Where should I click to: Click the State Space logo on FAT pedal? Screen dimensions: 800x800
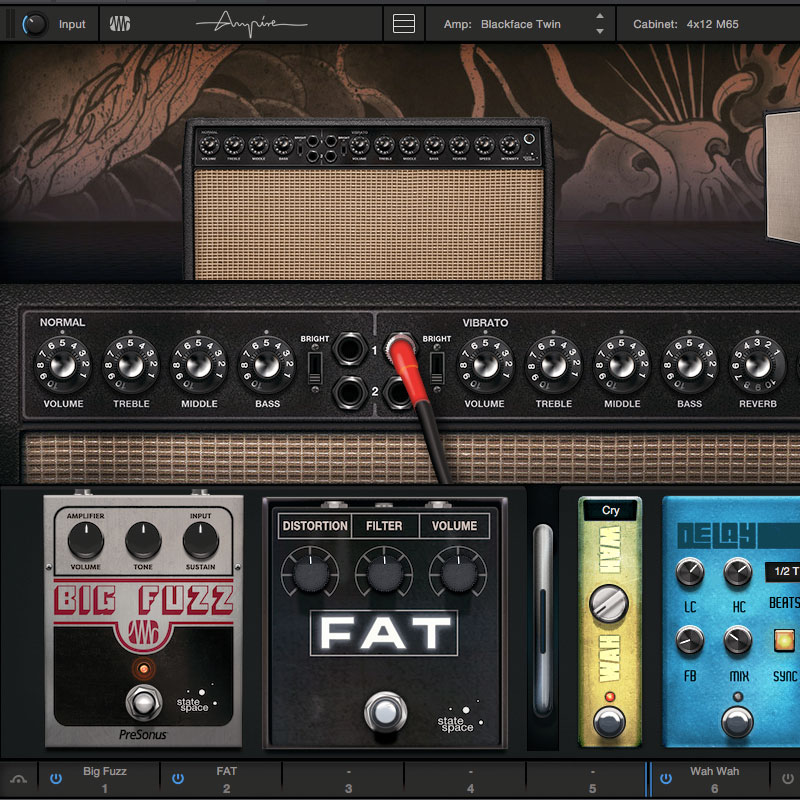[458, 718]
